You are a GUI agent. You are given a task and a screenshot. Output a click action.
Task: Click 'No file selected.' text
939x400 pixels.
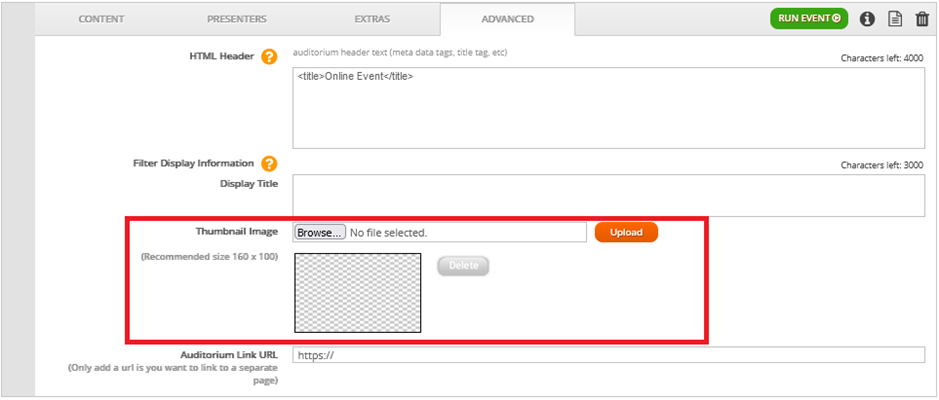click(x=388, y=232)
